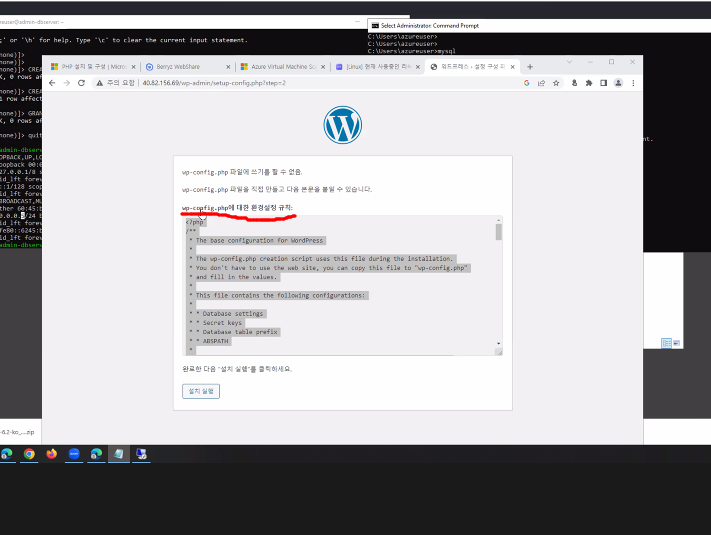Open the extension icon left of the puzzle
Viewport: 711px width, 535px height.
[x=574, y=83]
